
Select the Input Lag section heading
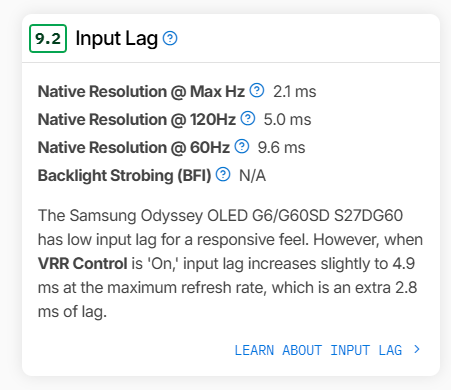pos(117,39)
